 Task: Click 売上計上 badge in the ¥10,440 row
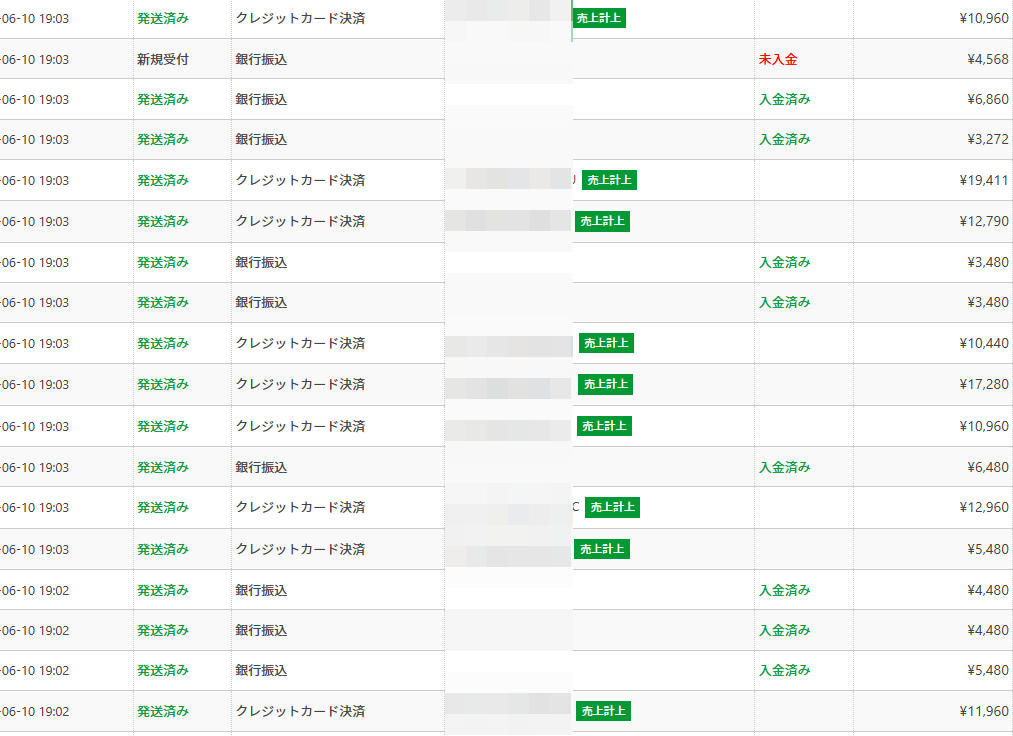[x=606, y=343]
